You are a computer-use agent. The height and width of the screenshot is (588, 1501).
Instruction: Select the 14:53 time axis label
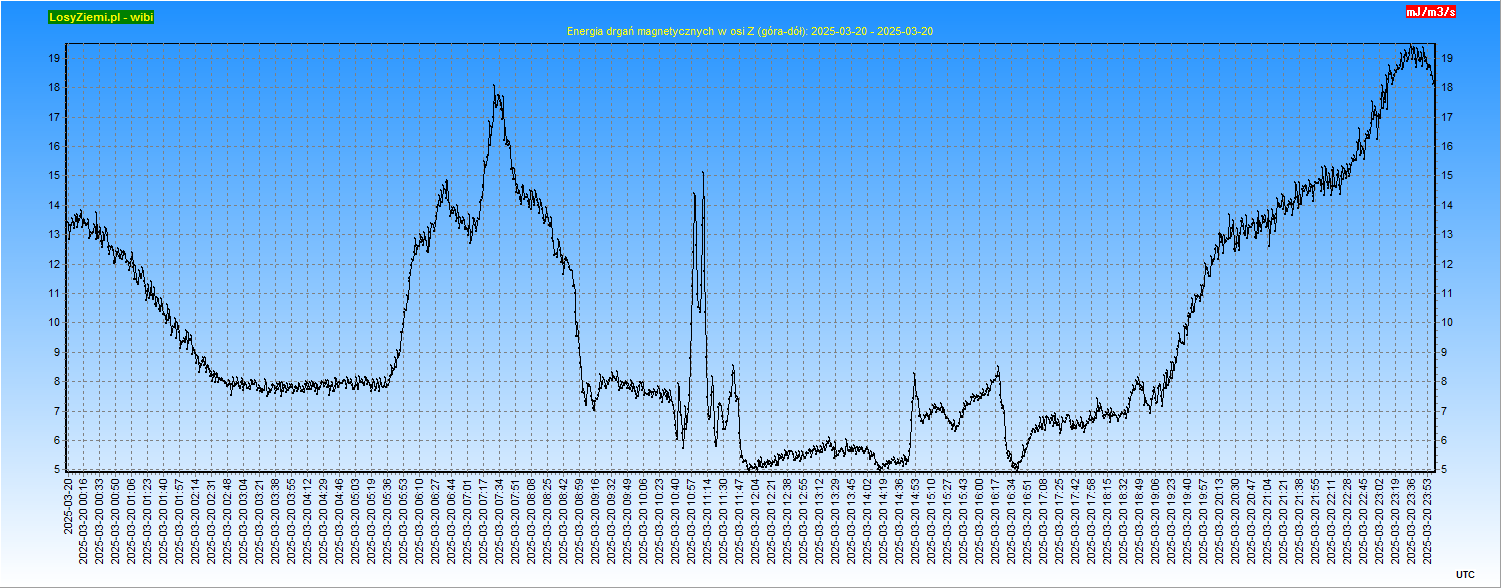[915, 520]
